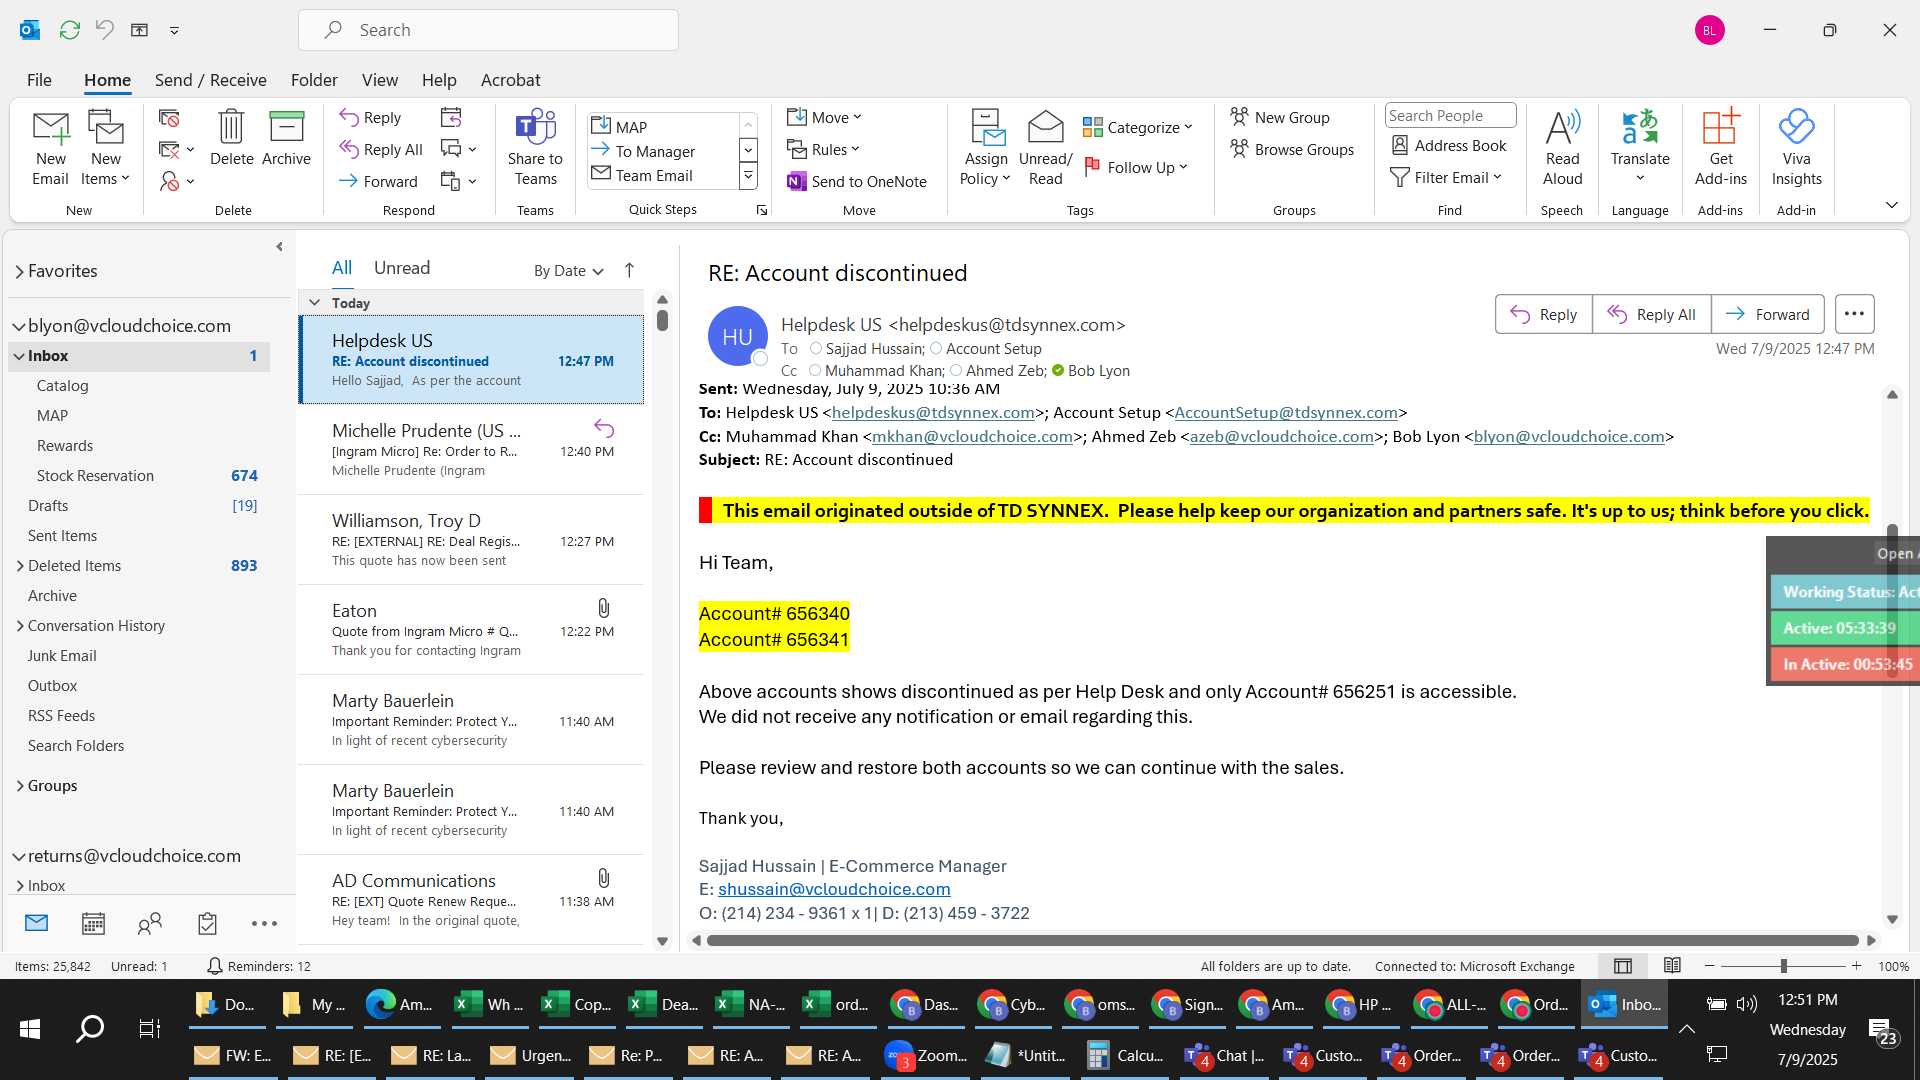Screen dimensions: 1920x1080
Task: Open more navigation options ellipsis
Action: point(264,923)
